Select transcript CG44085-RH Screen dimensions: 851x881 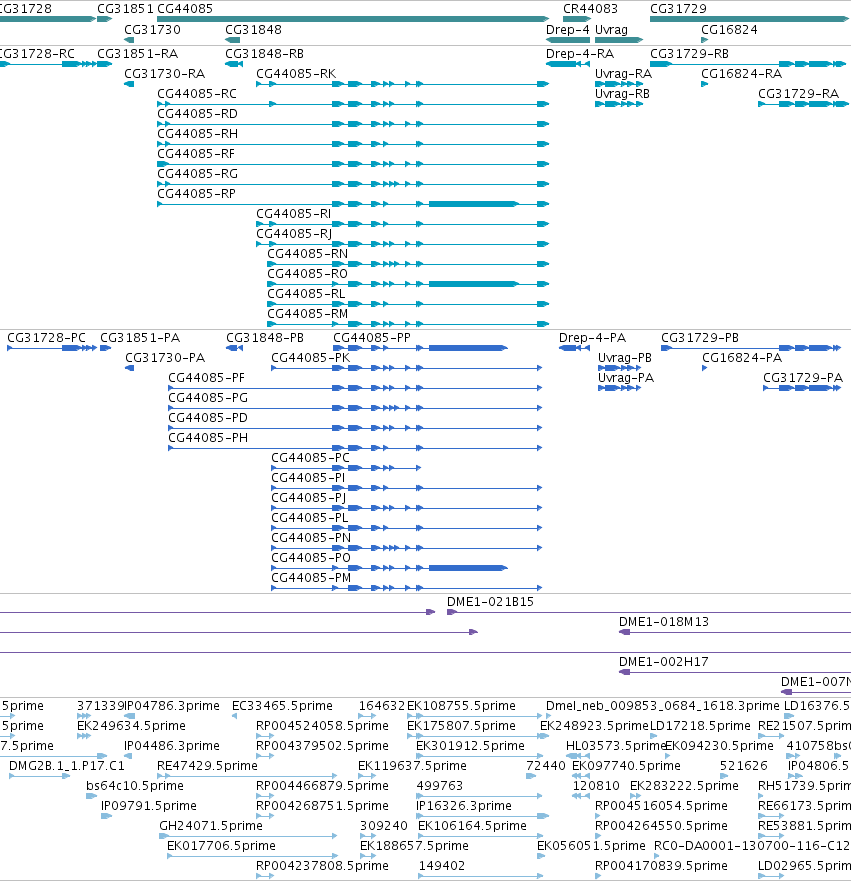(x=197, y=134)
